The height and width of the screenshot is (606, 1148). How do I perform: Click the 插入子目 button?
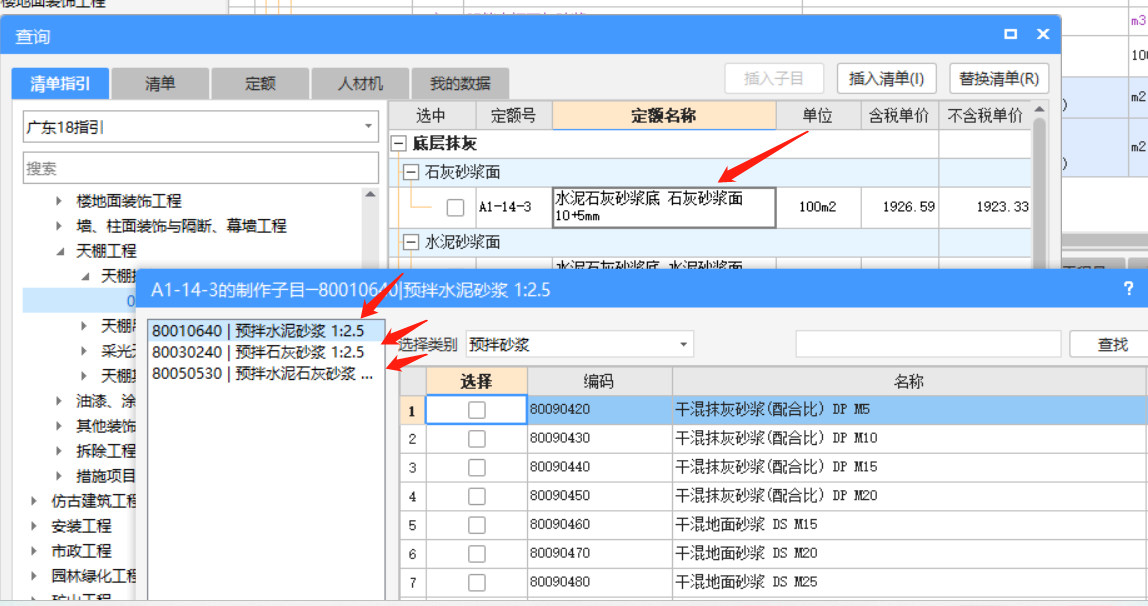(x=774, y=78)
